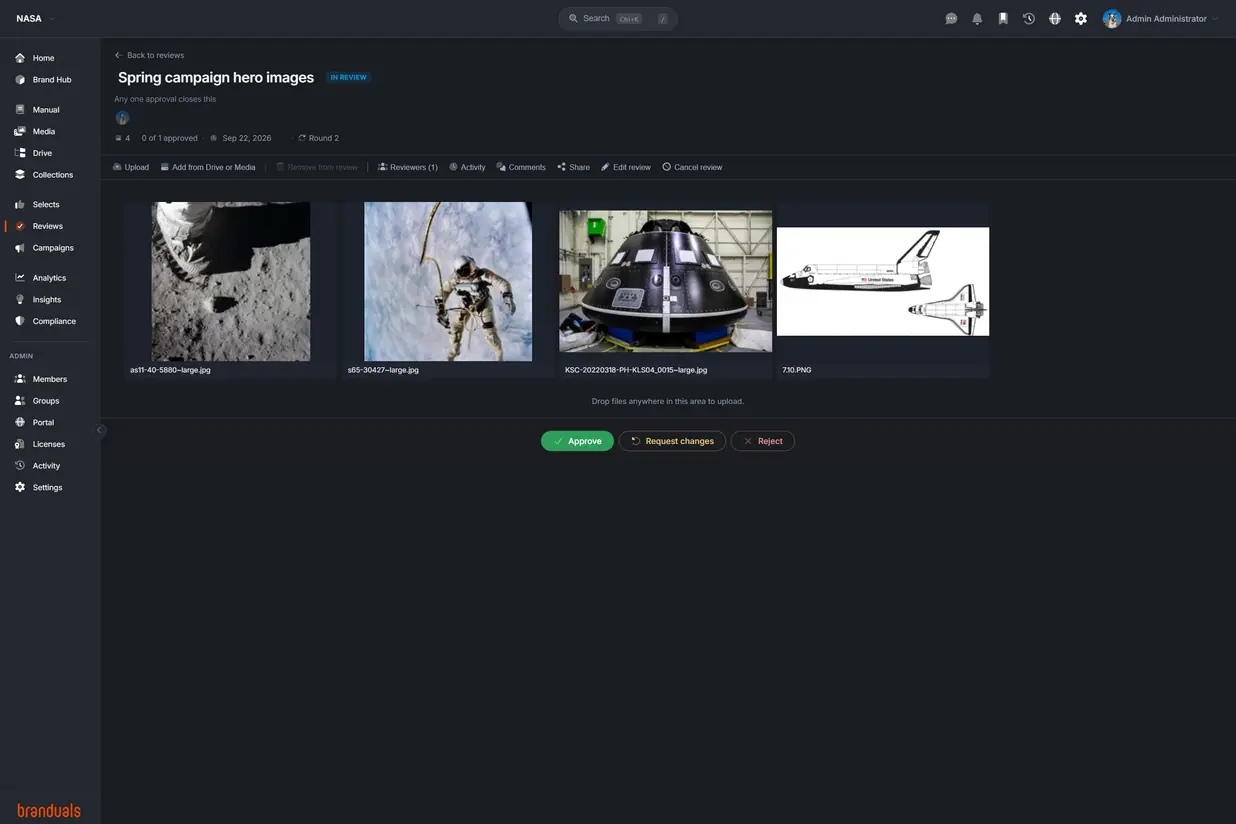The width and height of the screenshot is (1236, 824).
Task: Click the Request changes button
Action: (672, 441)
